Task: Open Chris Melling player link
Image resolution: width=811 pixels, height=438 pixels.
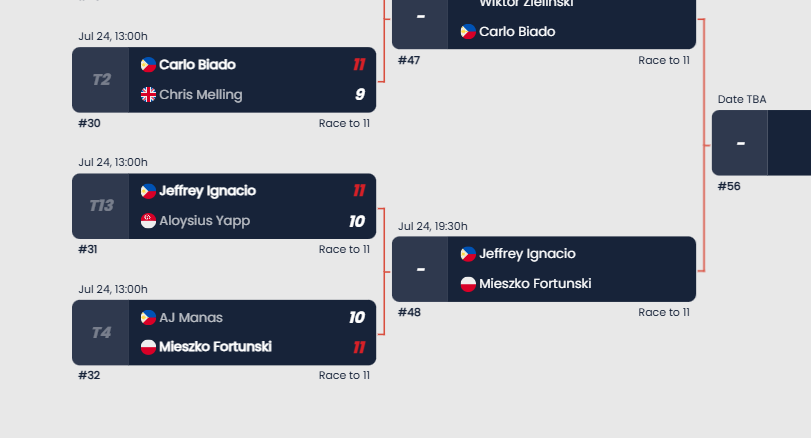Action: click(x=200, y=95)
